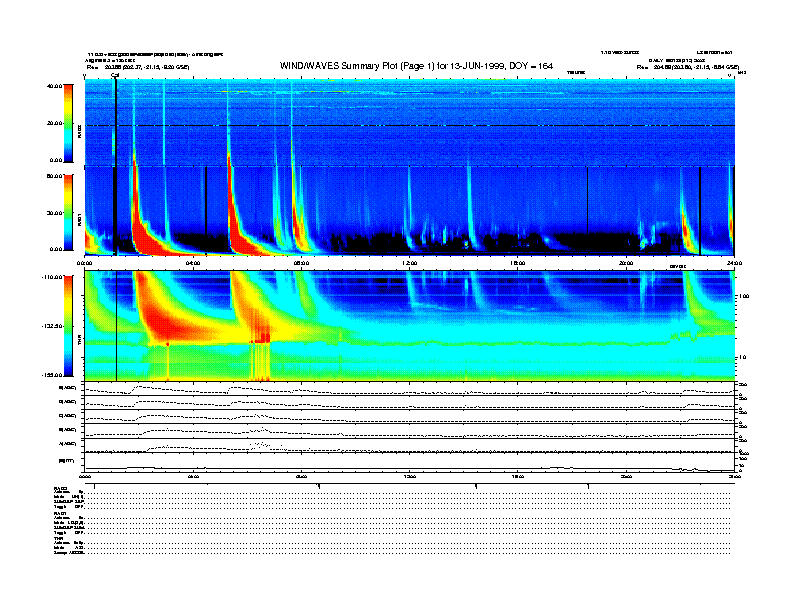The height and width of the screenshot is (612, 792).
Task: Click the 12:00 label on the bottom time axis
Action: point(409,476)
